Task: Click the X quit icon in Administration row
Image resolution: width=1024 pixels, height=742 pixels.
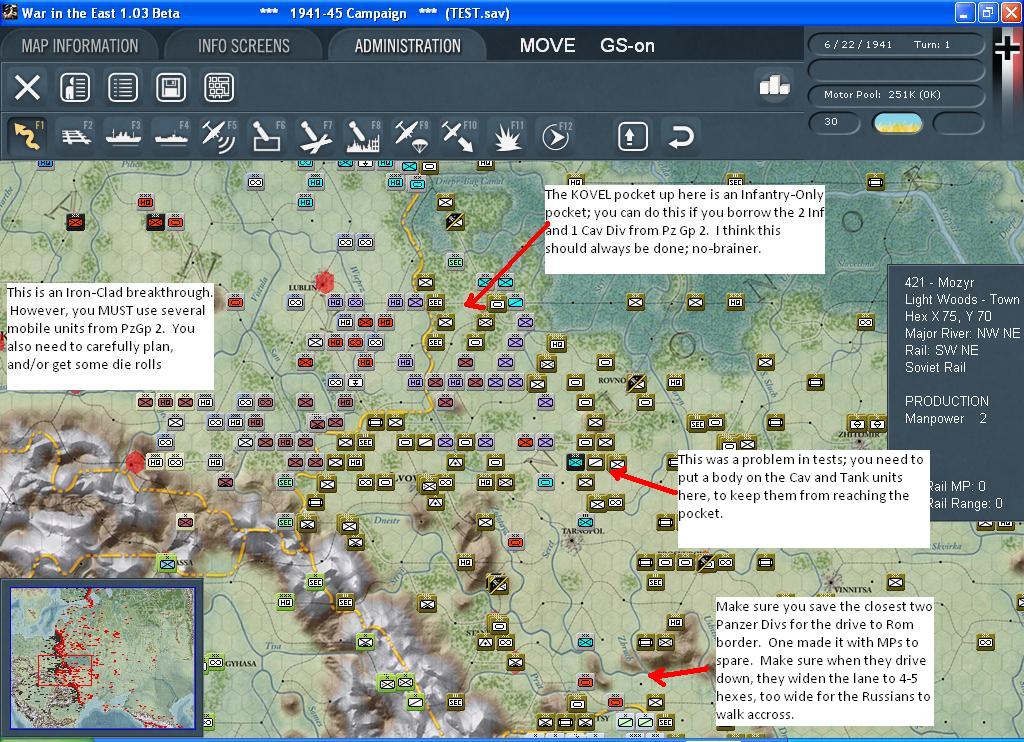Action: click(27, 87)
